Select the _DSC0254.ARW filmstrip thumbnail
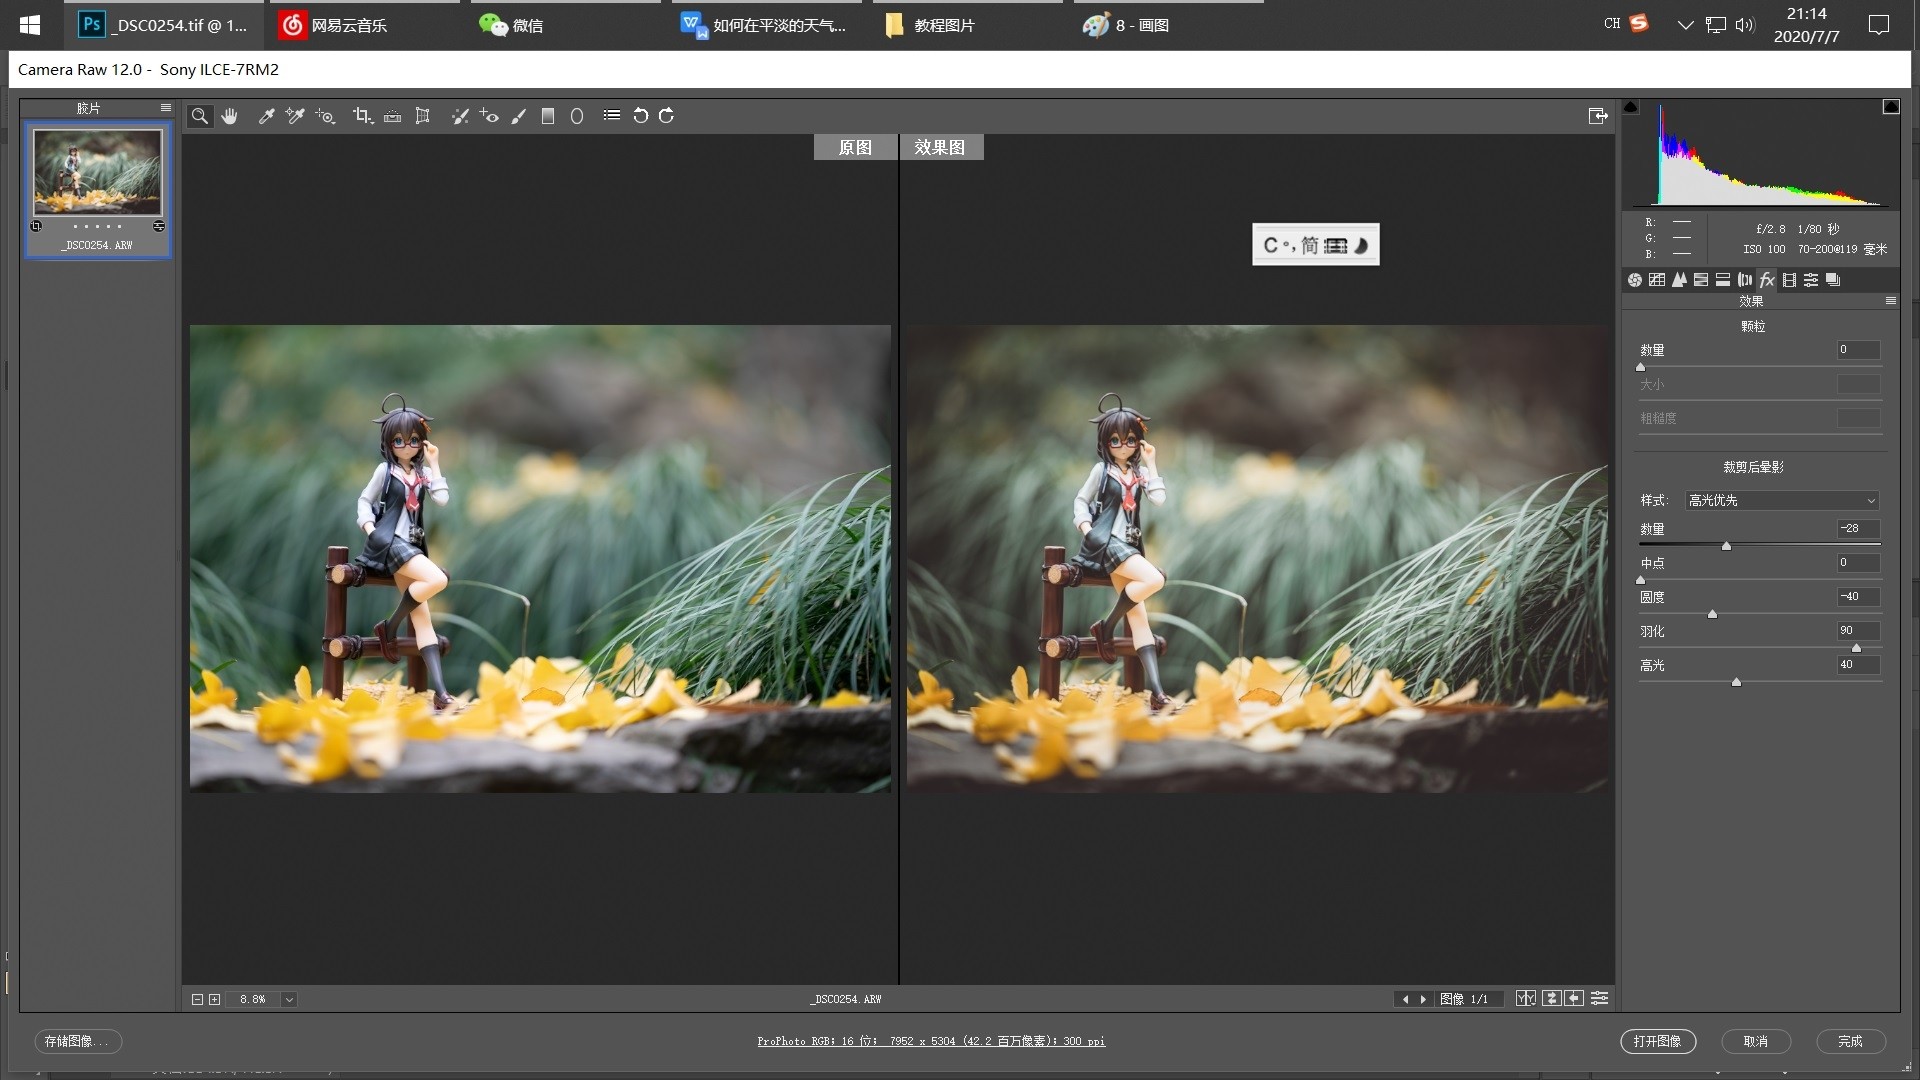 [97, 171]
